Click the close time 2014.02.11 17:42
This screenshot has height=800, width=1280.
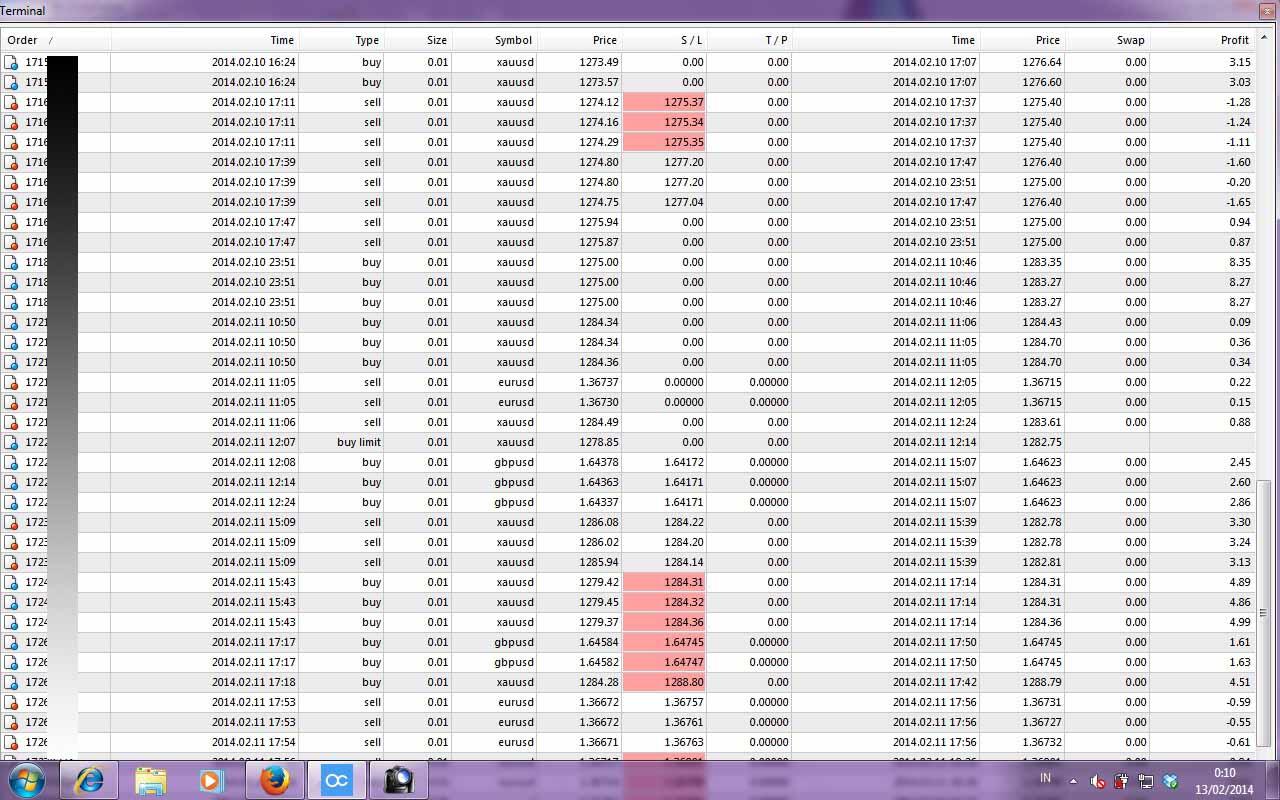935,682
